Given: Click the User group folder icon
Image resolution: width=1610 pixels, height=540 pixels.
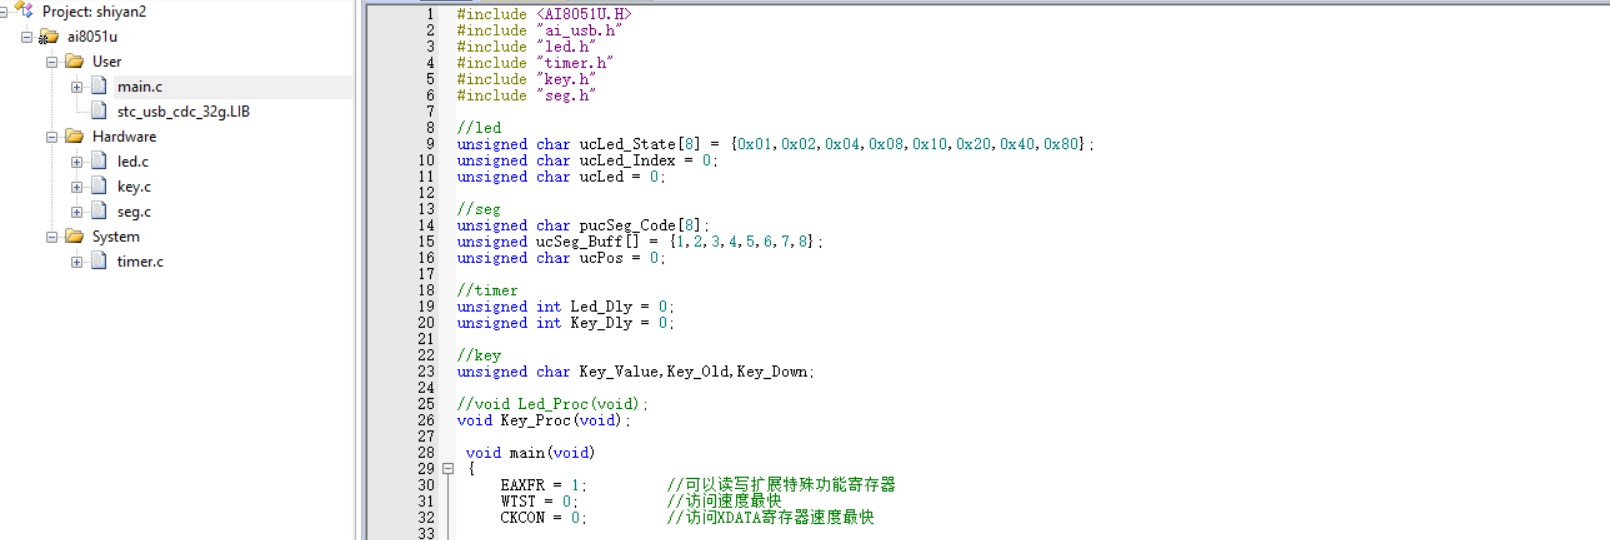Looking at the screenshot, I should tap(74, 62).
